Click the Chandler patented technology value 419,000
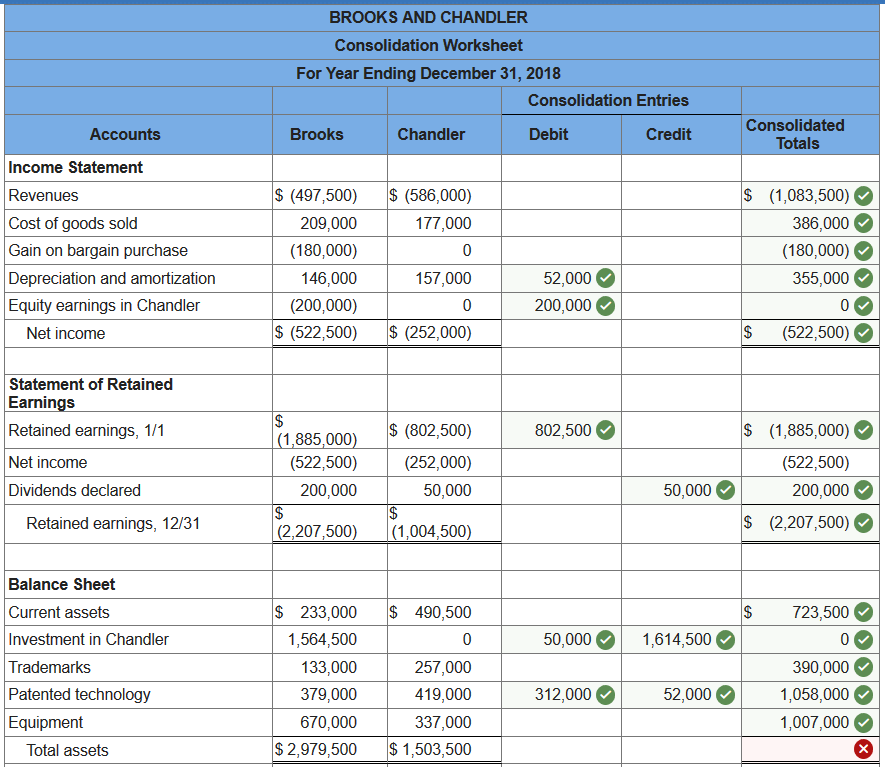 tap(443, 695)
